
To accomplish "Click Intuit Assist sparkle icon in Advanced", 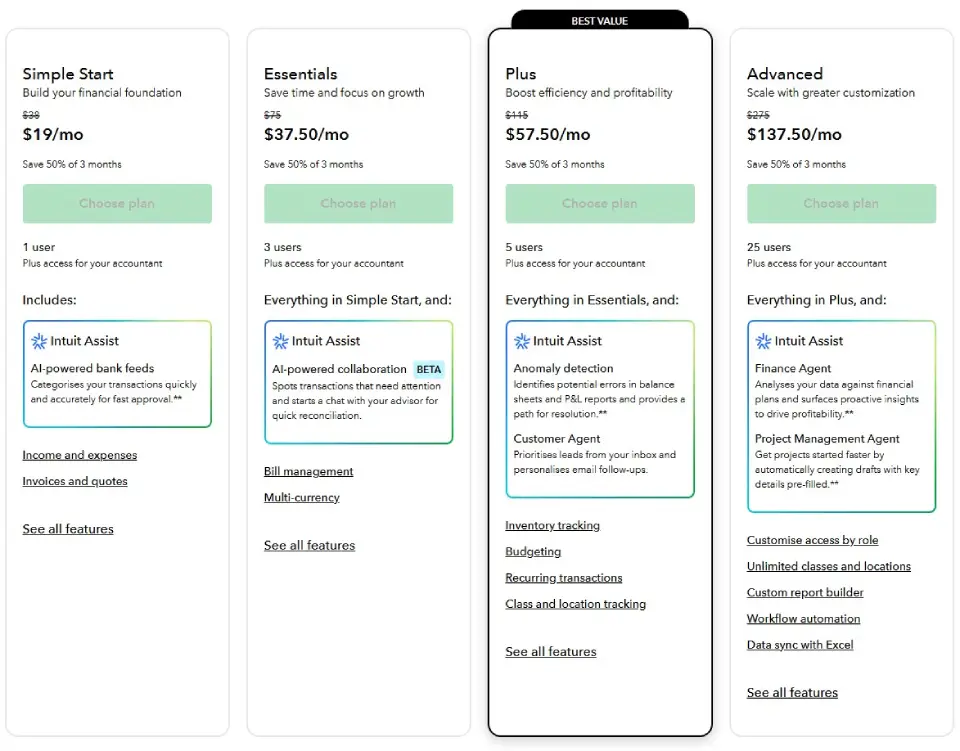I will [763, 341].
